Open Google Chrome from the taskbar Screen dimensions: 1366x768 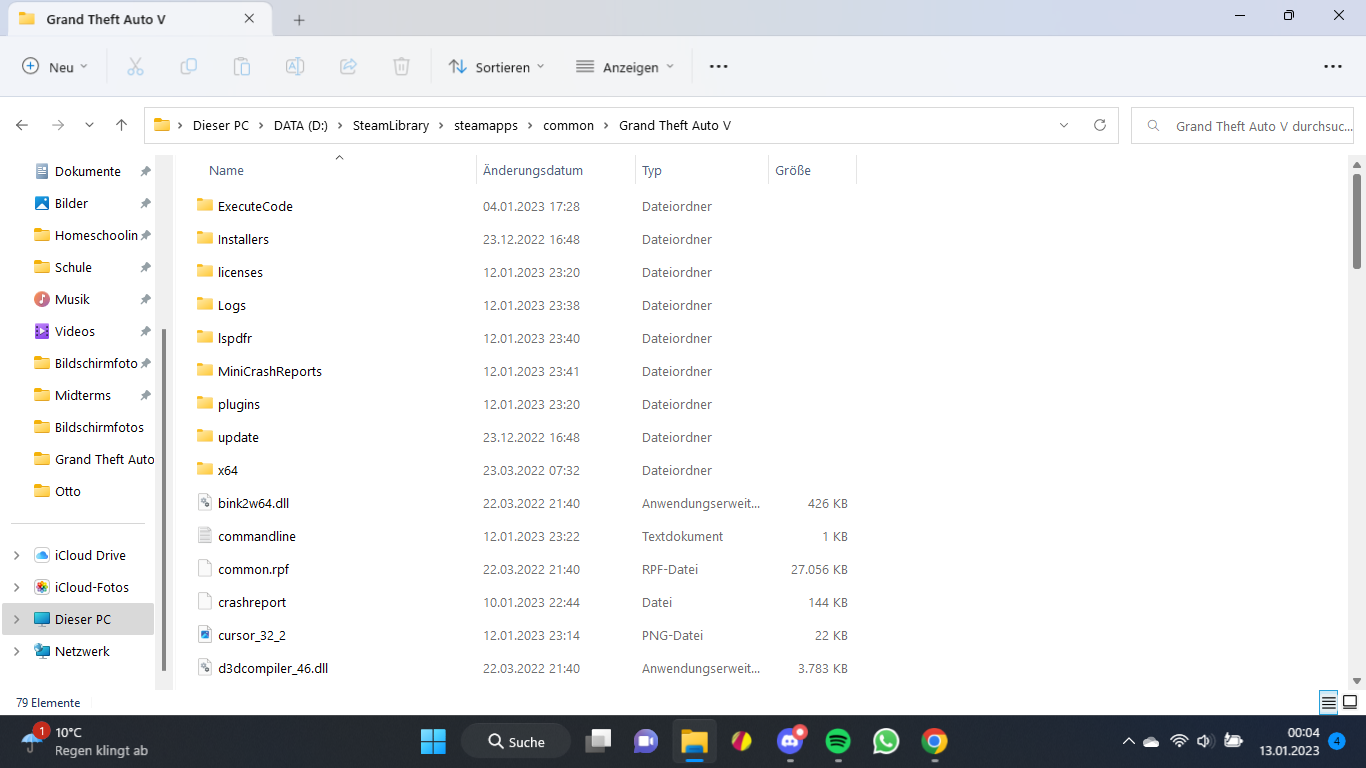coord(934,741)
